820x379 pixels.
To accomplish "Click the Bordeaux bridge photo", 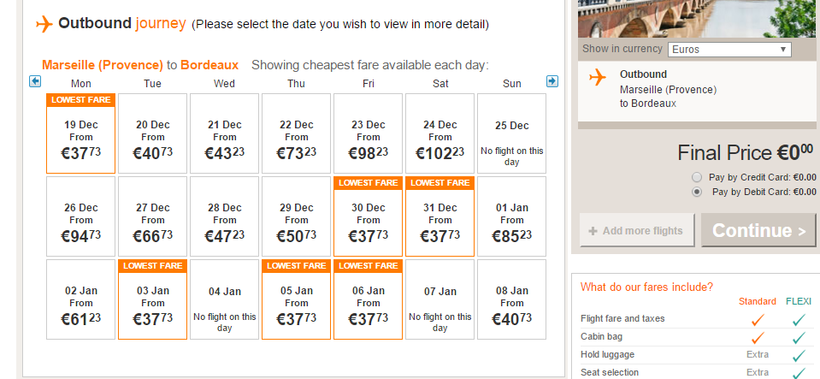I will [699, 19].
